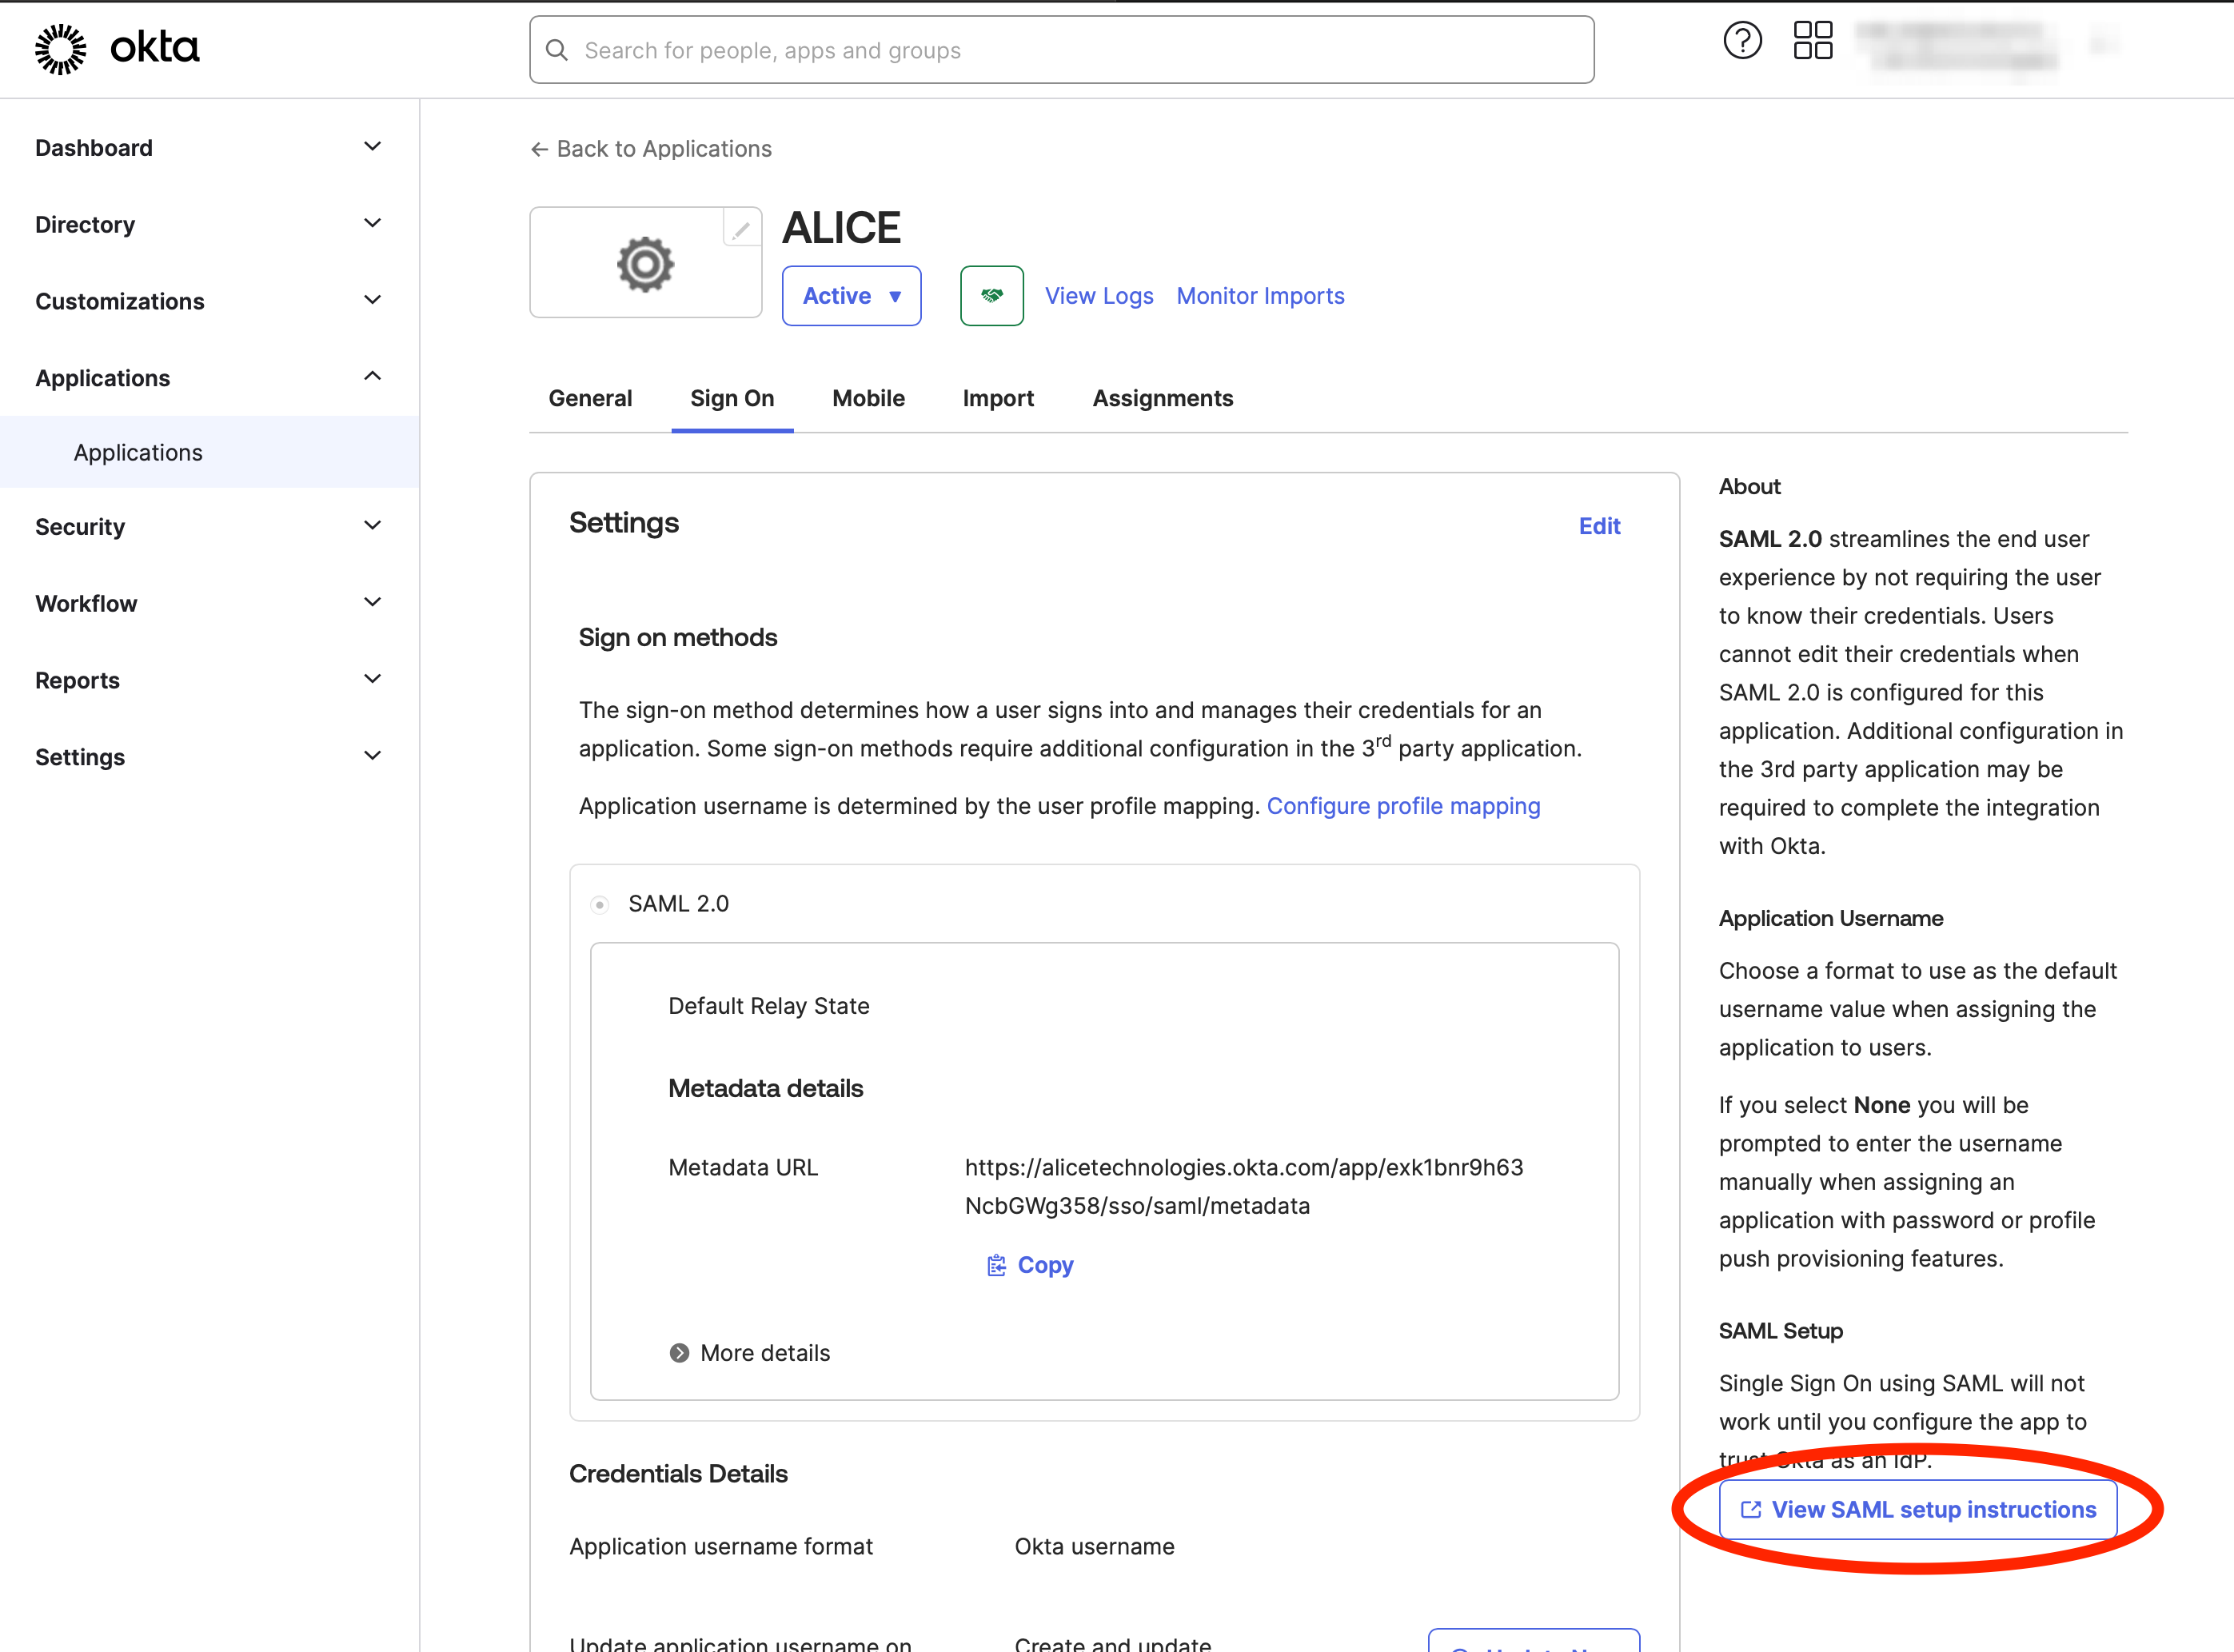Click the Credentials Details heading

[678, 1474]
